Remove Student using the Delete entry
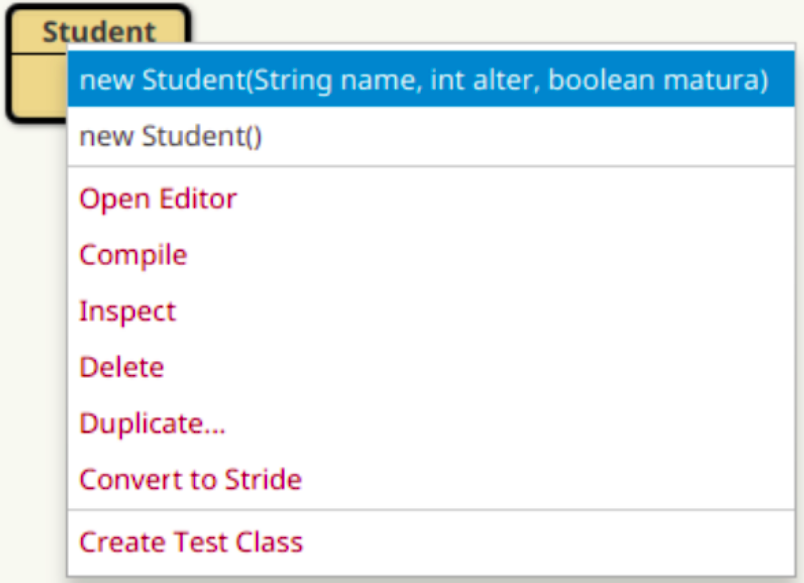The width and height of the screenshot is (804, 583). (121, 367)
